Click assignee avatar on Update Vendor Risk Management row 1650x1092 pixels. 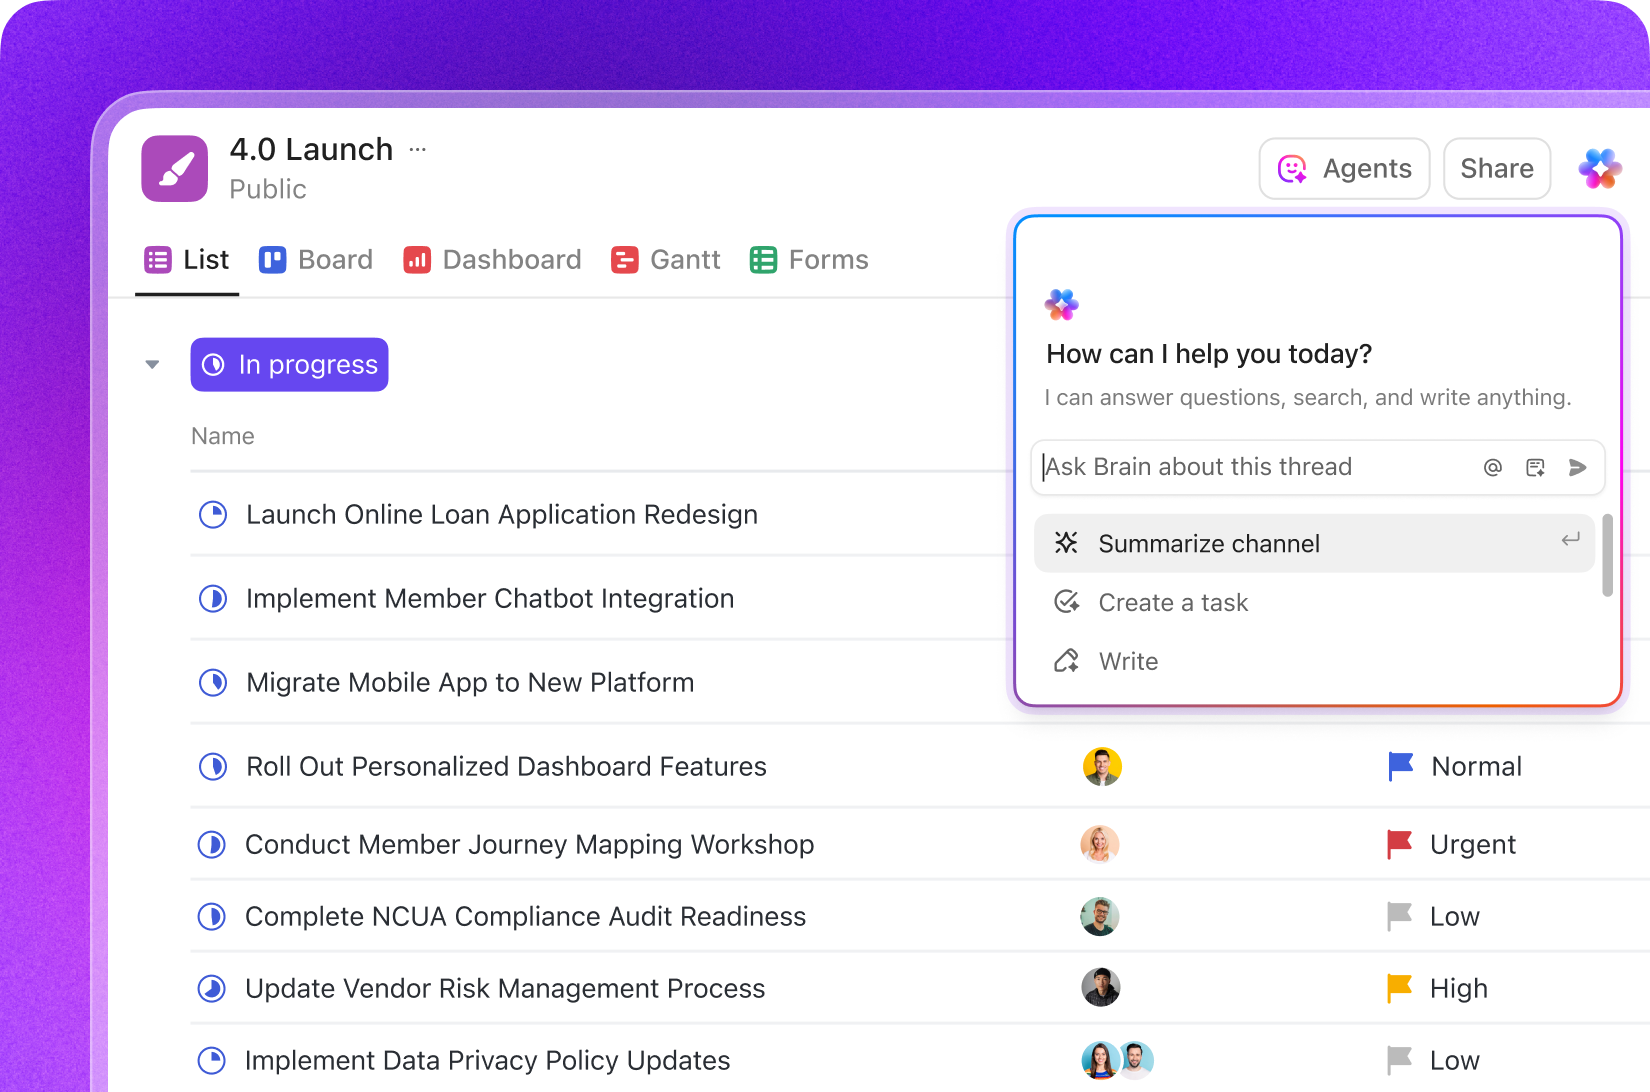[x=1100, y=989]
